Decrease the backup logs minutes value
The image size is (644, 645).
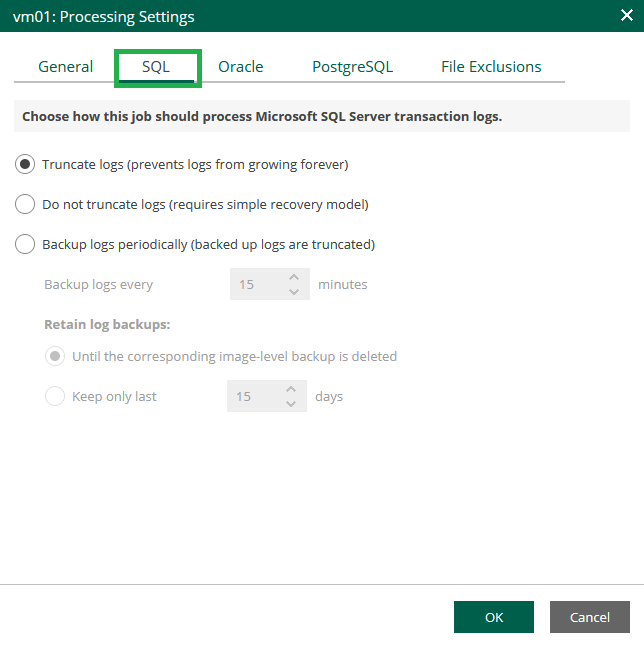[294, 292]
